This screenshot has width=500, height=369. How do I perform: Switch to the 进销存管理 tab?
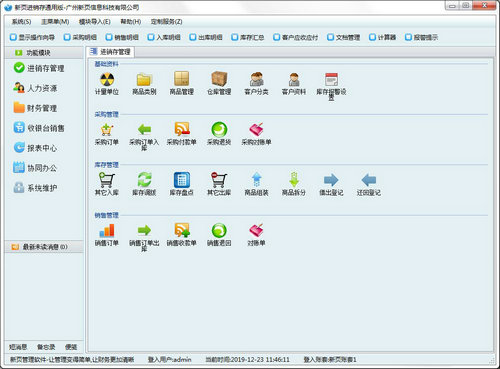110,52
